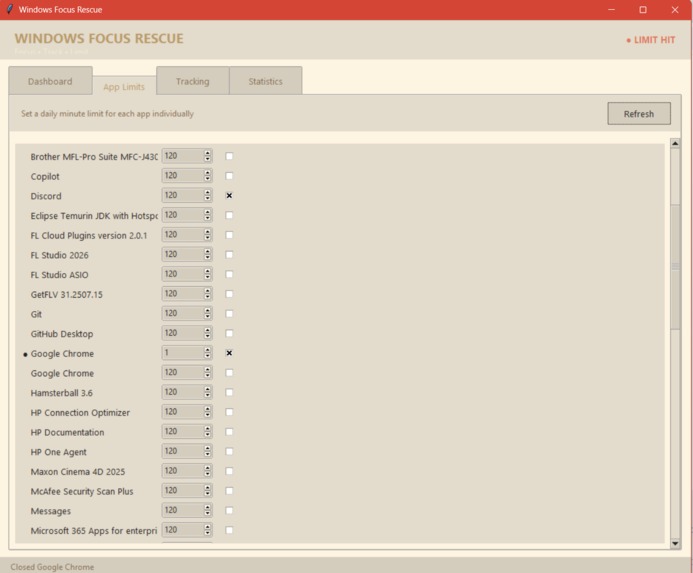693x573 pixels.
Task: Check the Hamsterball 3.6 checkbox
Action: coord(229,392)
